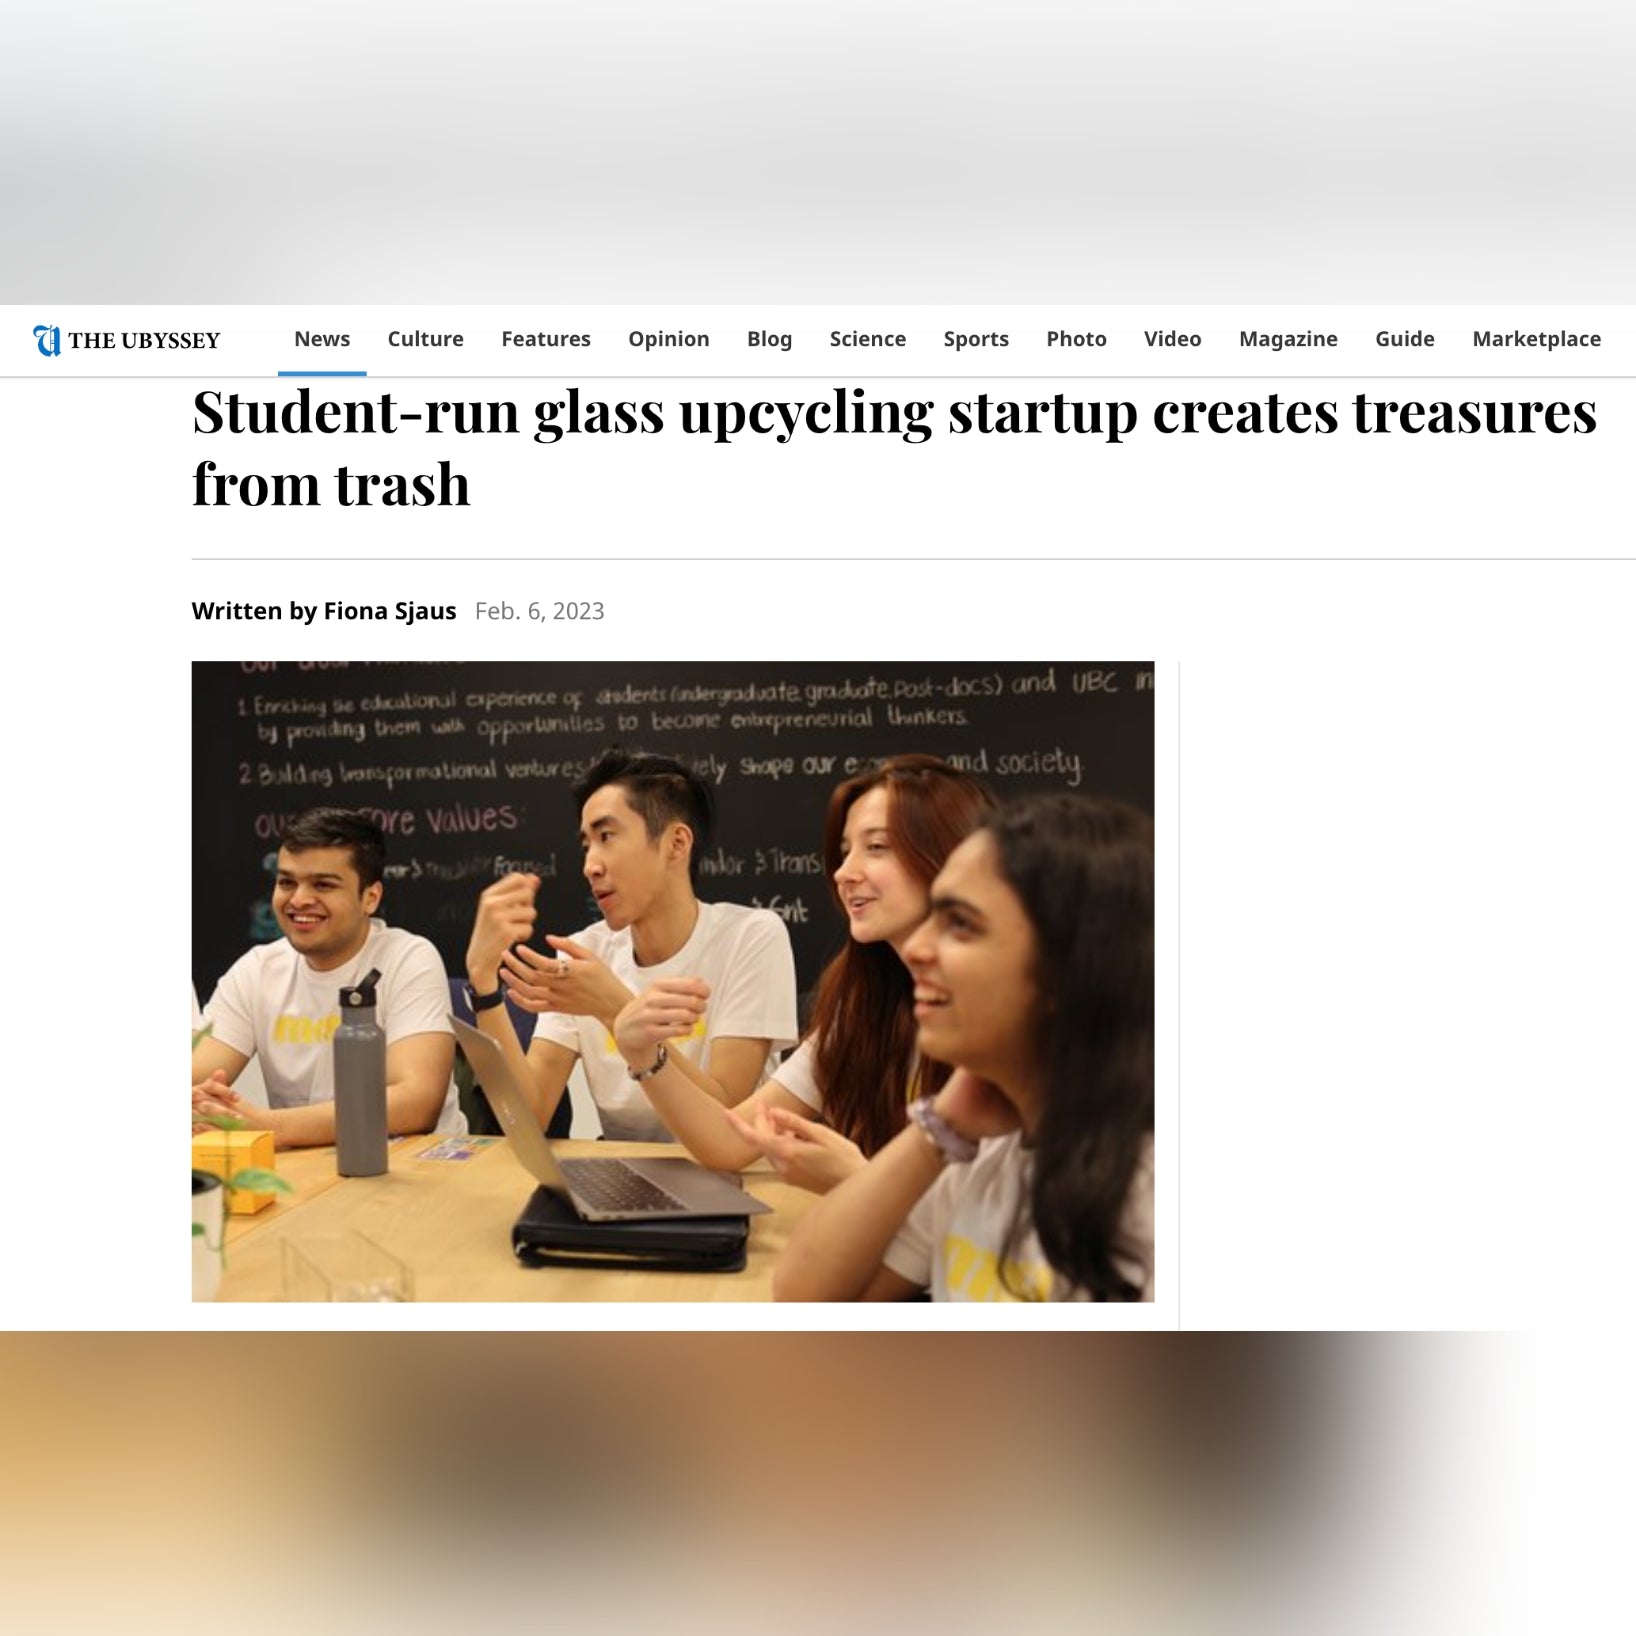
Task: Visit the Blog section
Action: 769,339
